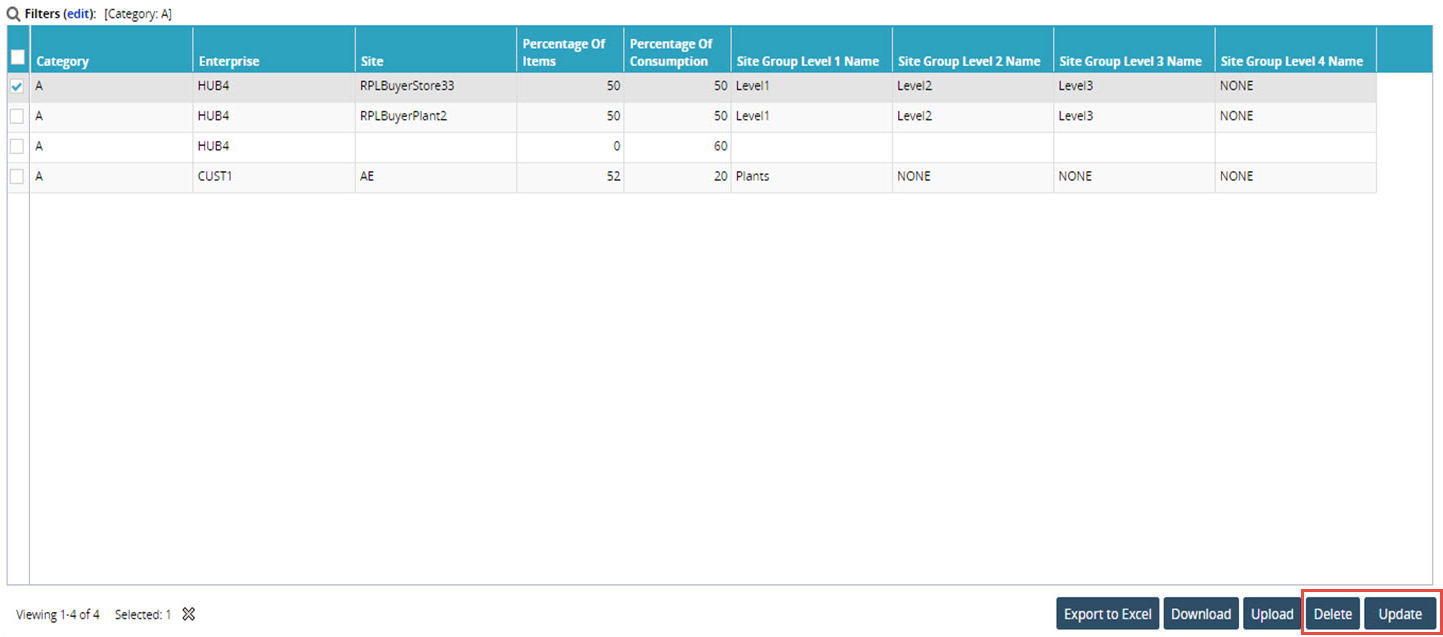Check the RPLBuyerPlant2 row checkbox
The image size is (1443, 637).
click(17, 117)
